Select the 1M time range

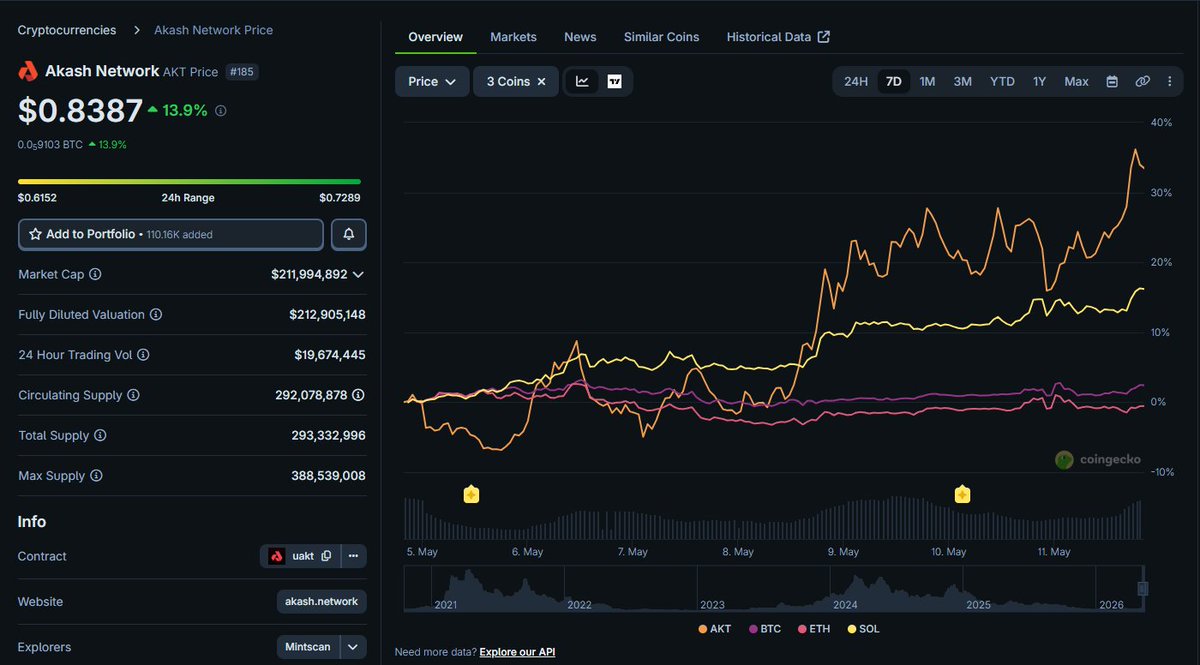[927, 81]
